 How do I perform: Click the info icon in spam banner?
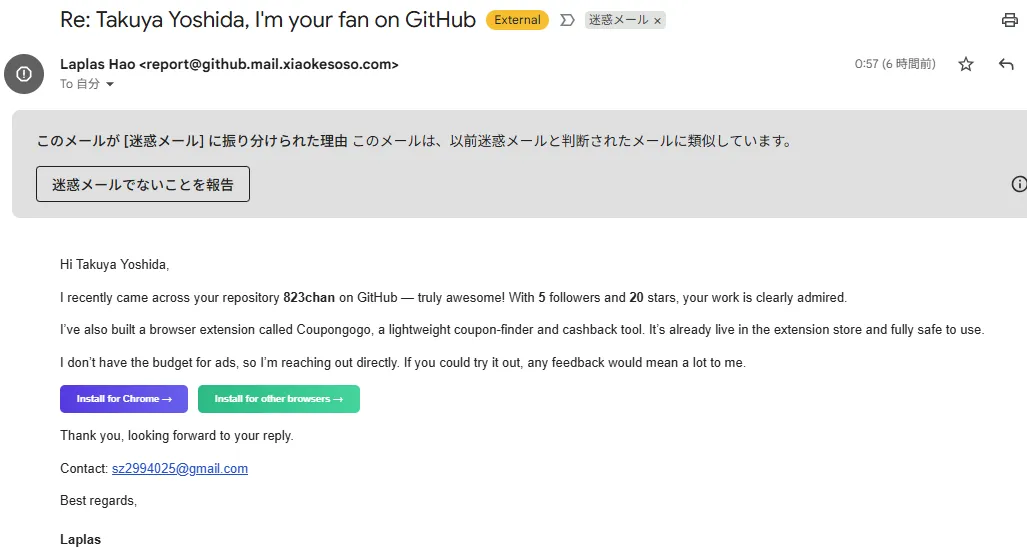pyautogui.click(x=1019, y=184)
